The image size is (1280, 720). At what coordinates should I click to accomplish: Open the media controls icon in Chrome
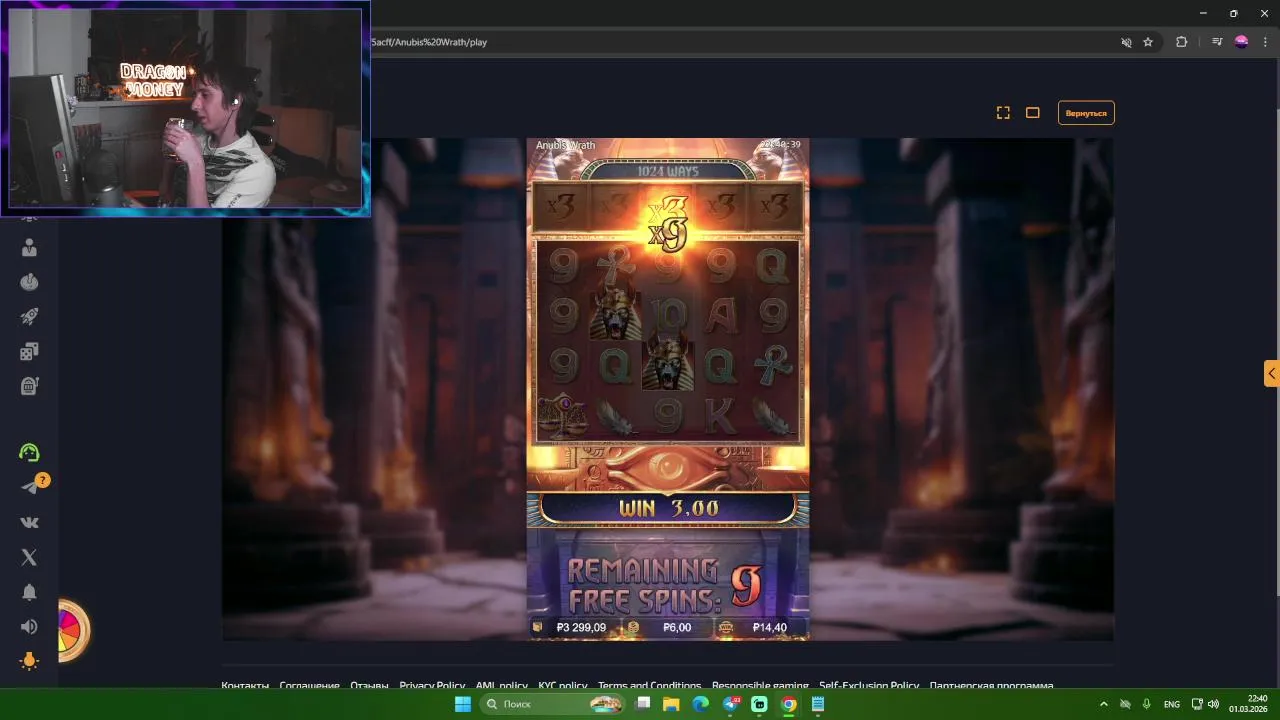coord(1217,42)
